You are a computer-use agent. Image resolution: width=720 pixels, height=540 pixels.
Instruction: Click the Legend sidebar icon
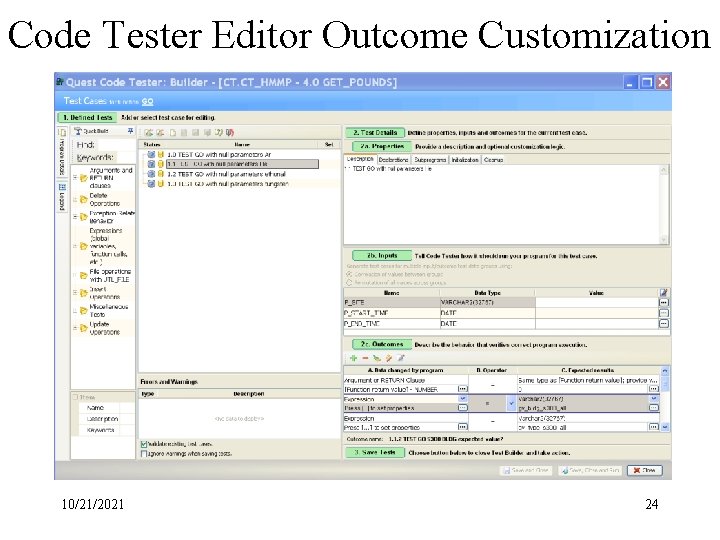pos(62,187)
